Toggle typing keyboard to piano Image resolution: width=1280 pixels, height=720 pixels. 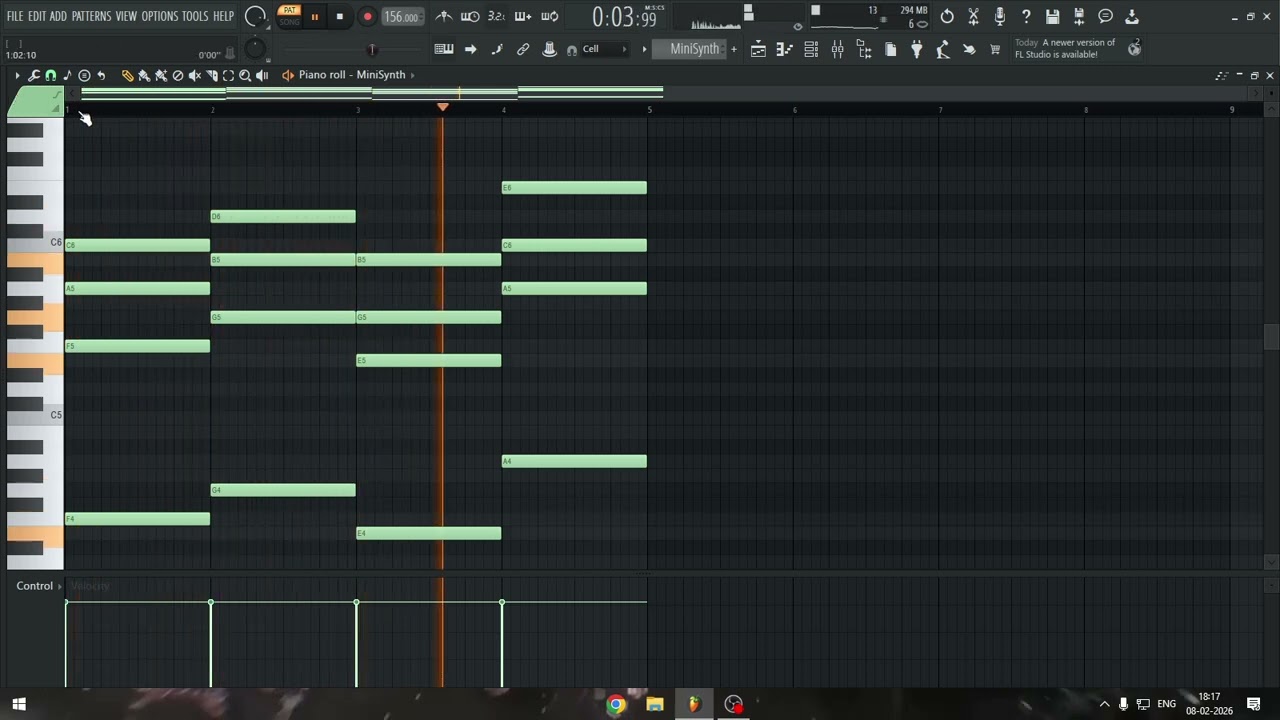[x=444, y=49]
